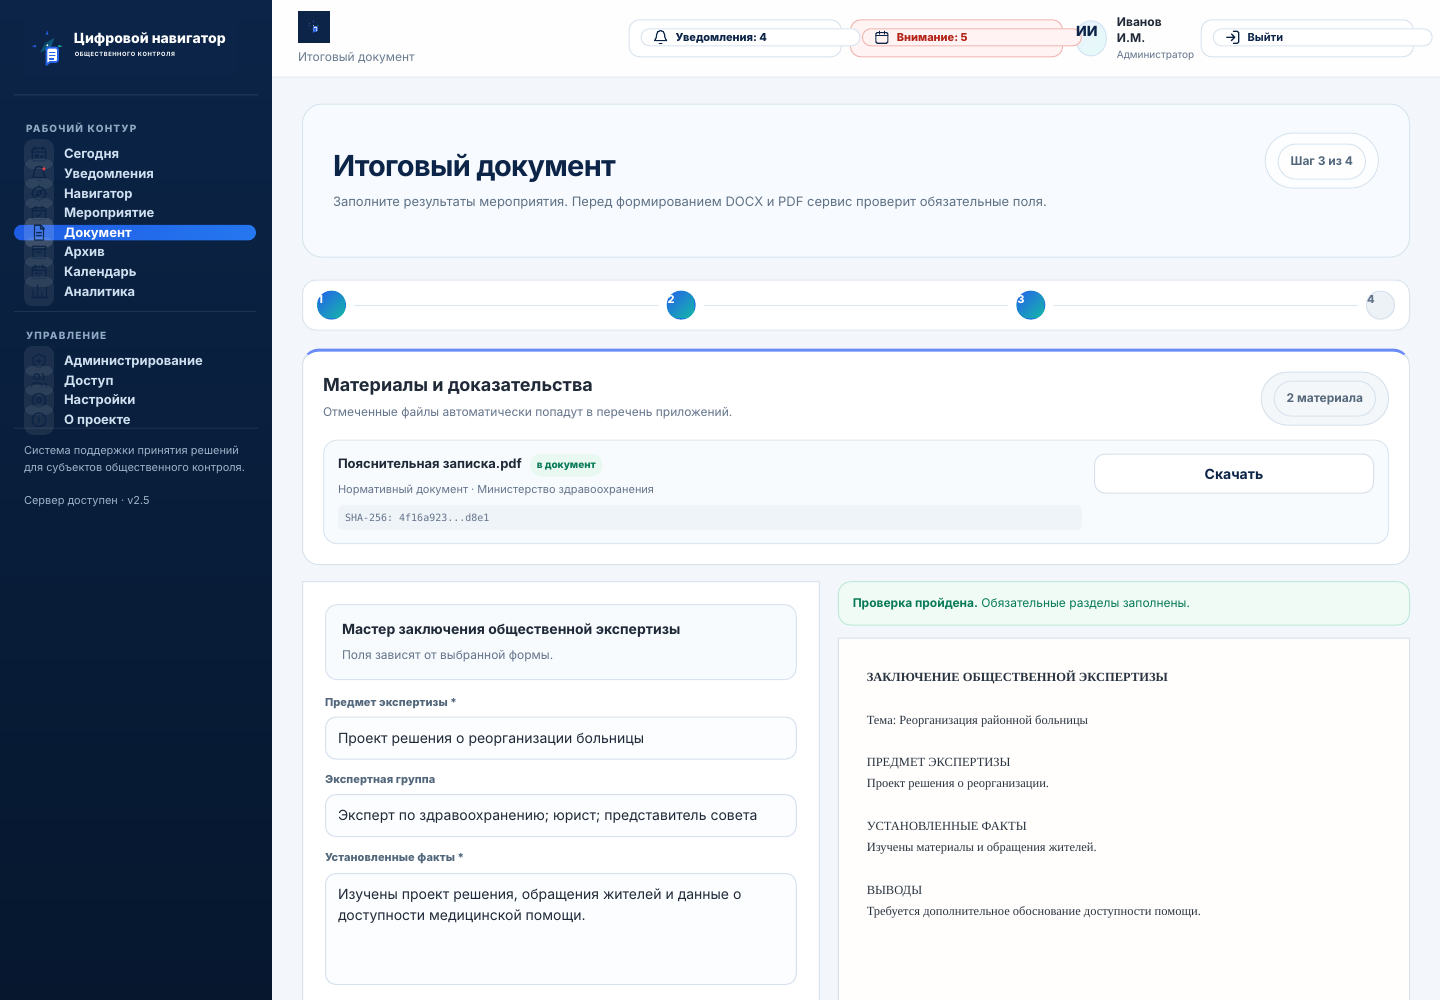
Task: Open the Архив box icon
Action: [x=39, y=252]
